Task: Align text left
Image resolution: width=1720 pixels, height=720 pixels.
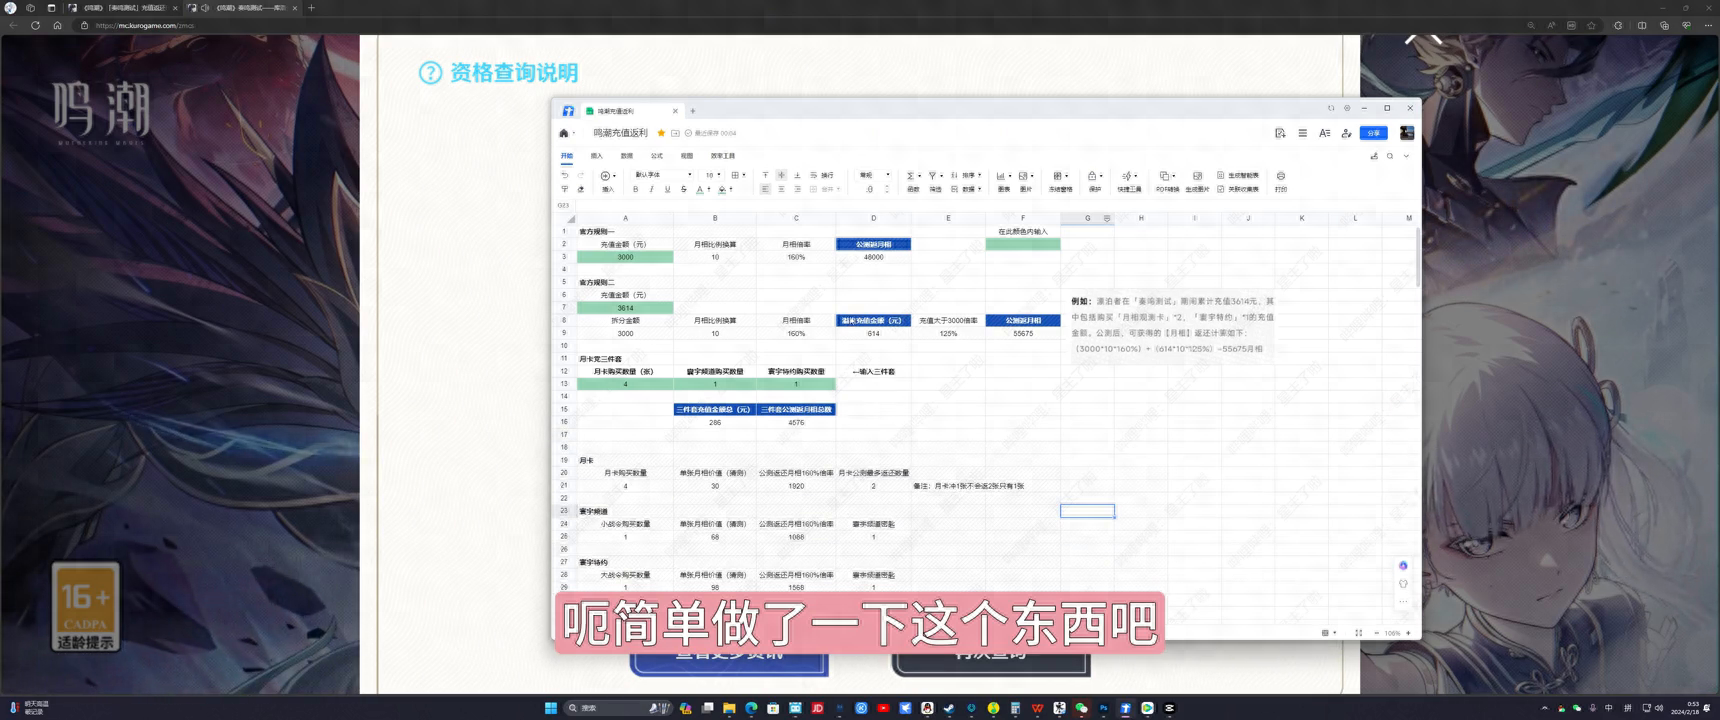Action: tap(765, 189)
